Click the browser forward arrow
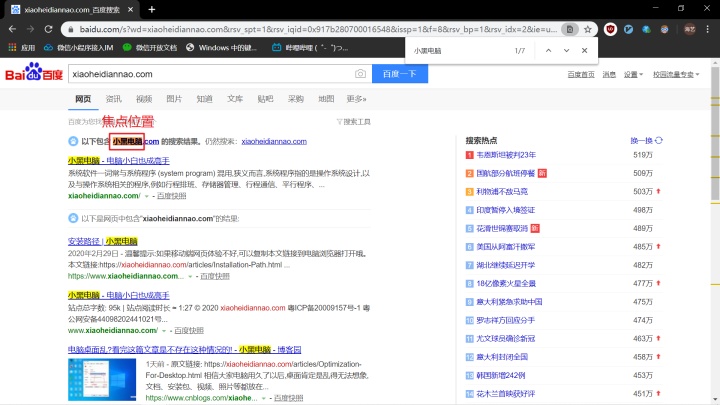720x405 pixels. [30, 29]
